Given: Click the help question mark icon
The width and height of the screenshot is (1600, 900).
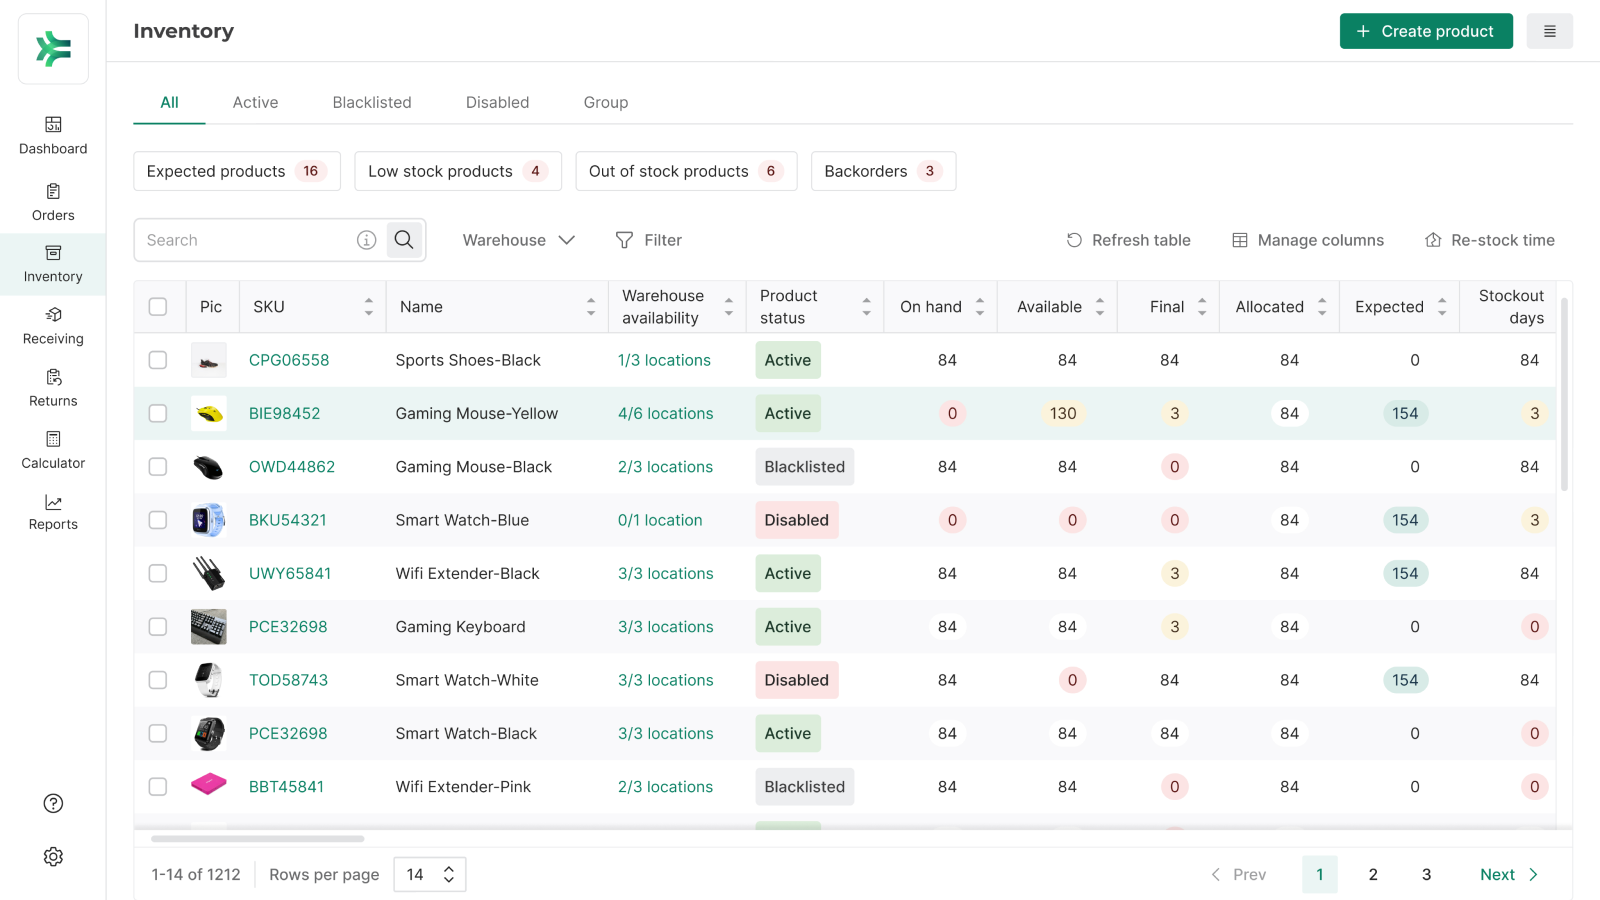Looking at the screenshot, I should pyautogui.click(x=53, y=803).
